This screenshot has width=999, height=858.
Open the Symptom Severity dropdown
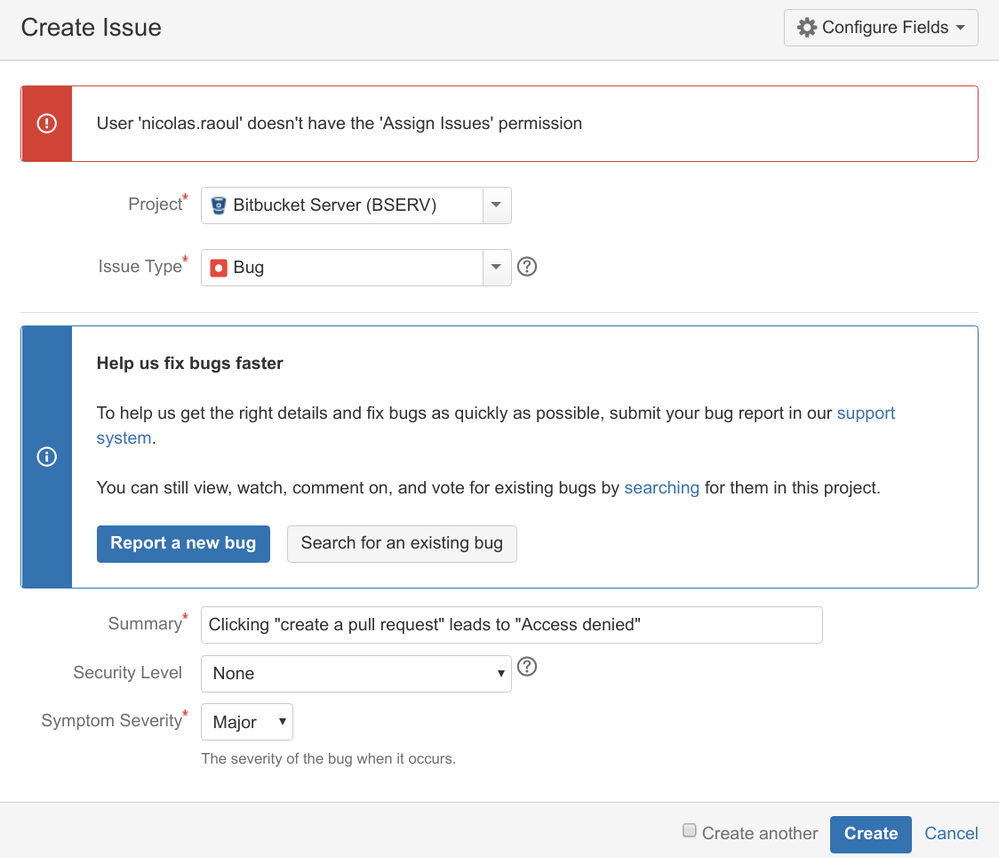coord(247,722)
